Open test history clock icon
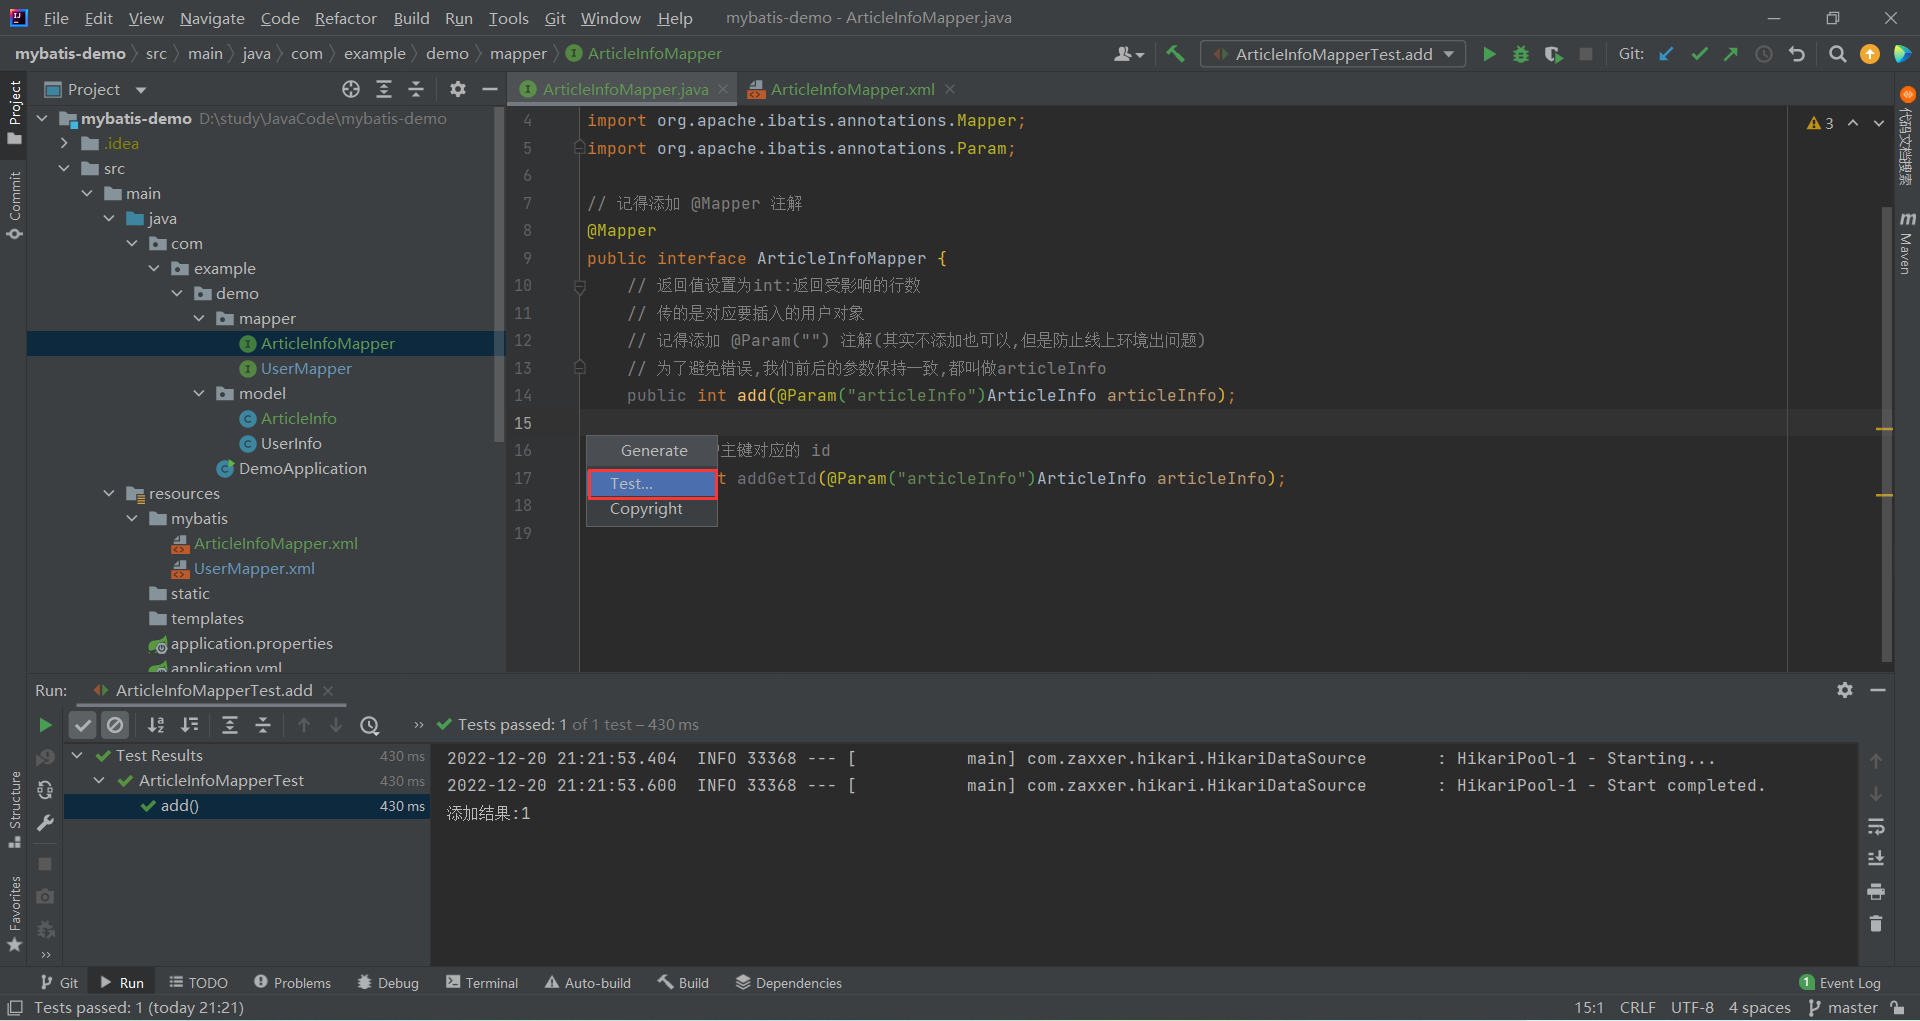 (370, 725)
